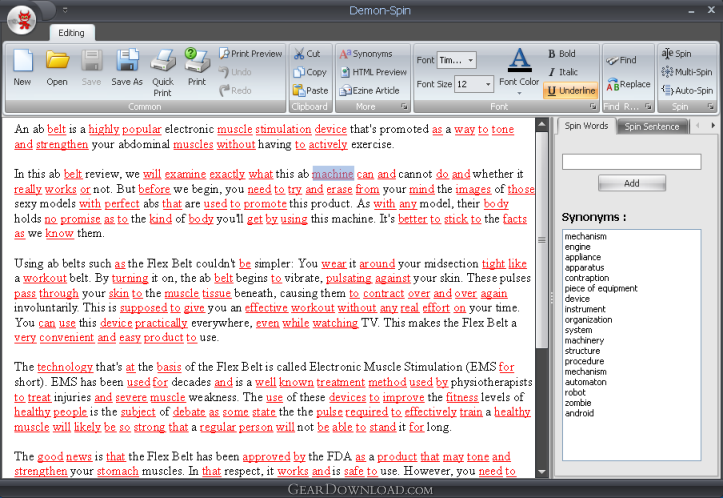This screenshot has height=498, width=723.
Task: Select synonym 'zombie' in the list
Action: click(x=578, y=403)
